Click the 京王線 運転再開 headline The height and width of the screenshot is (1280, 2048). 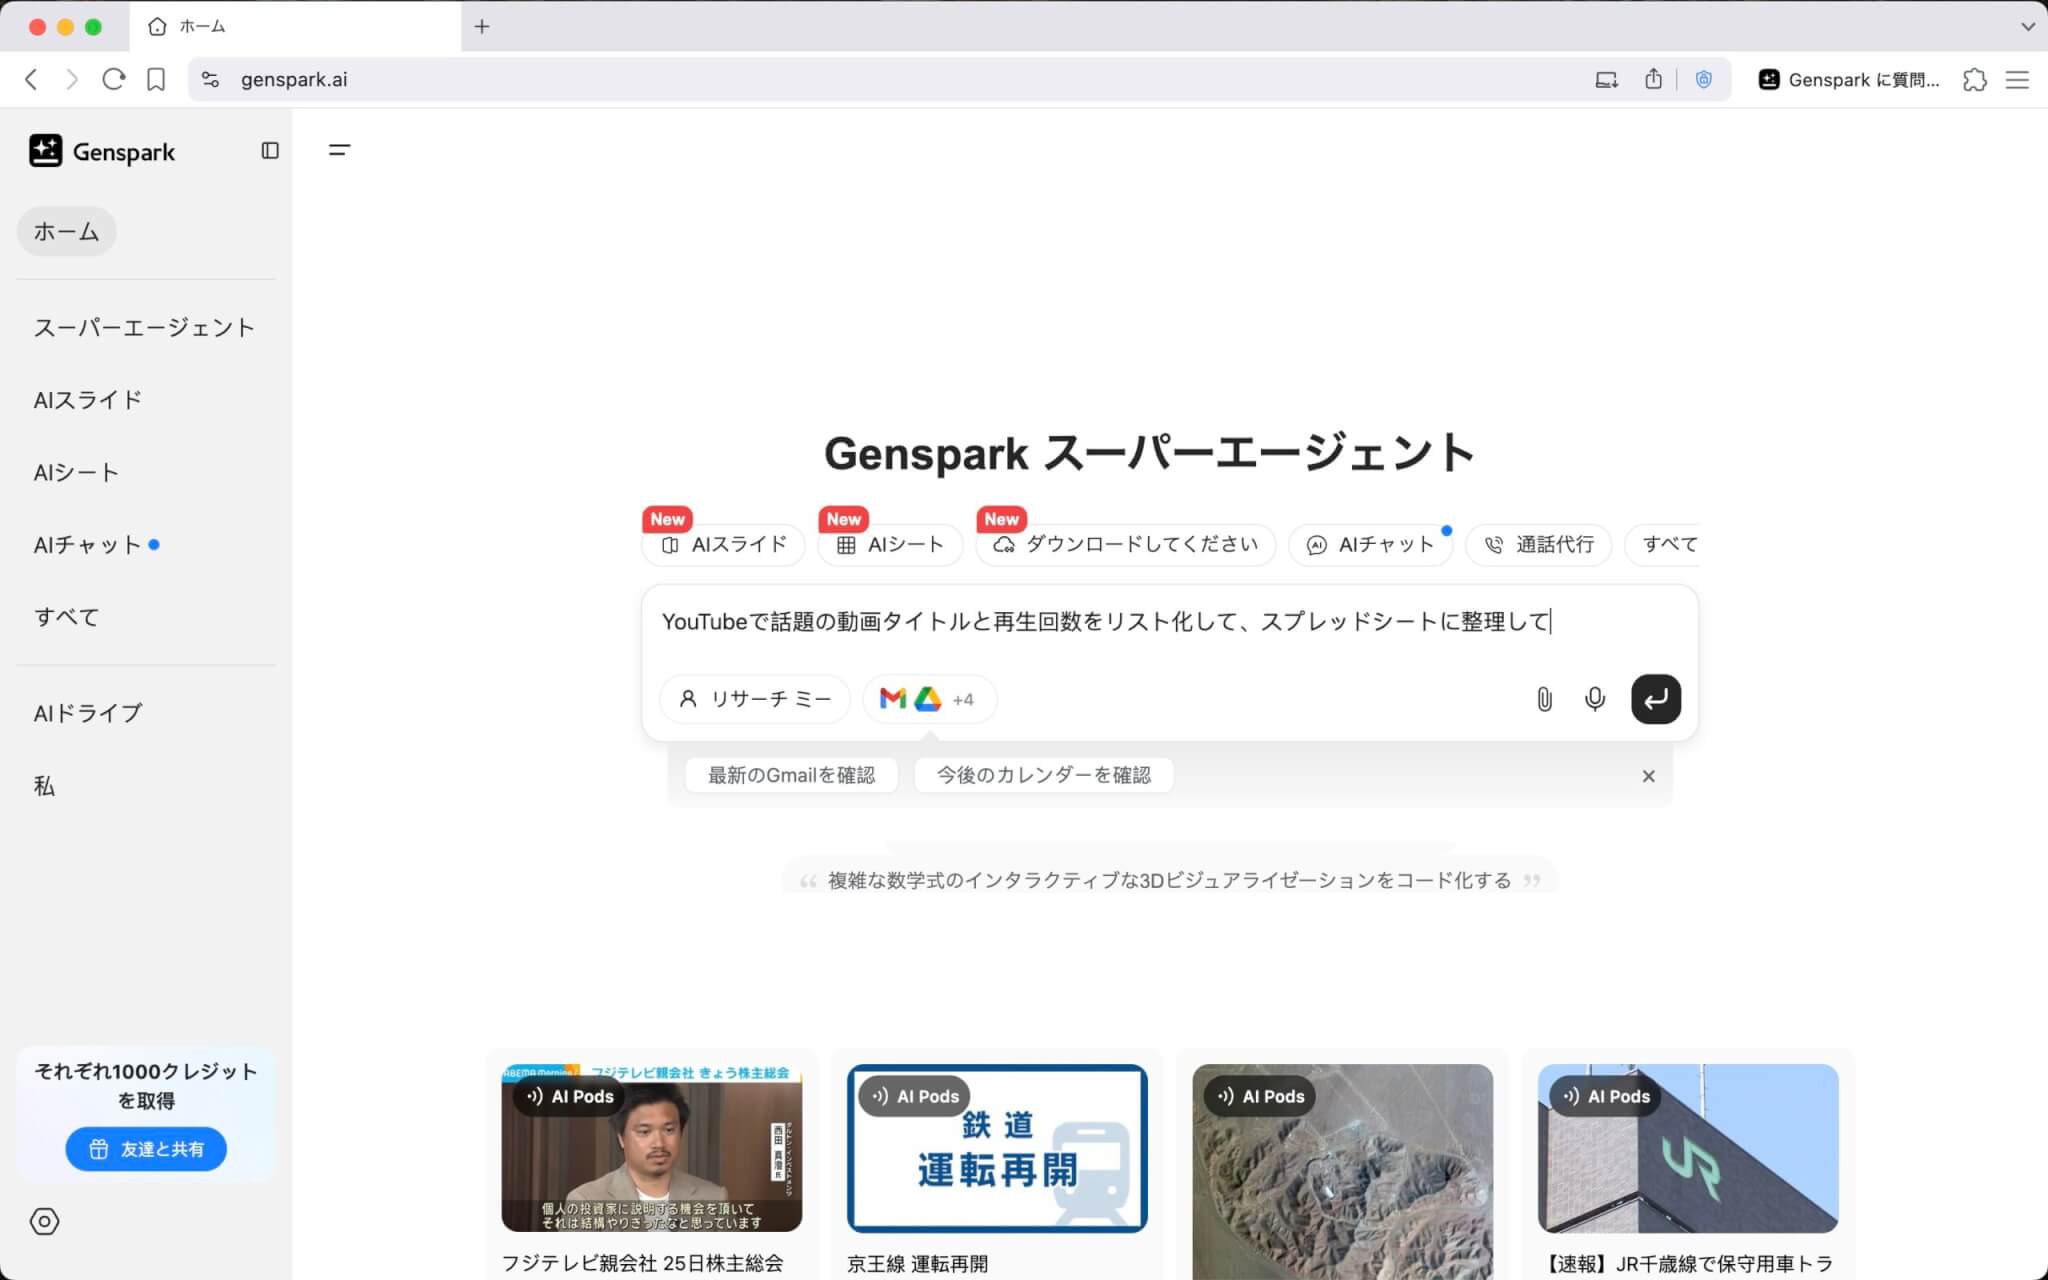click(x=917, y=1263)
